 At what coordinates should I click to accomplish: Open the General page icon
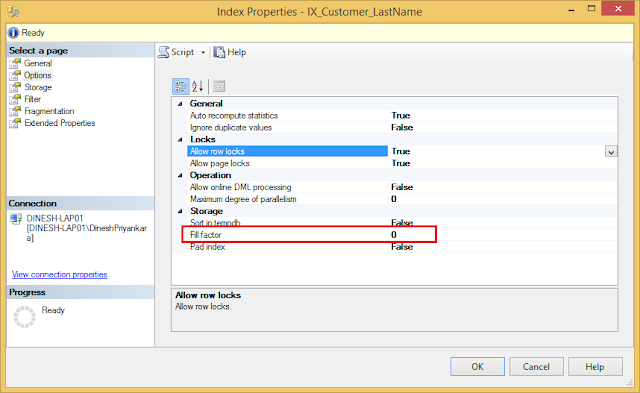15,63
